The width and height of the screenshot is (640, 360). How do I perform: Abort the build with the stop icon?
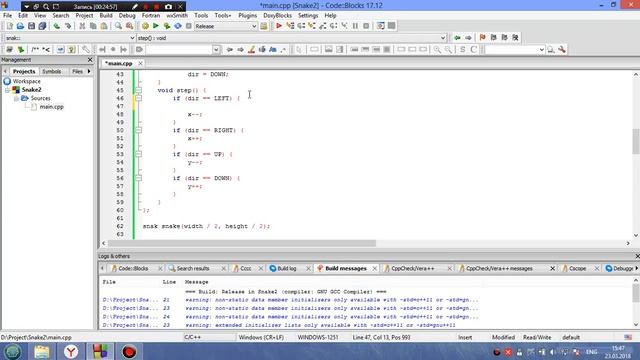[189, 26]
